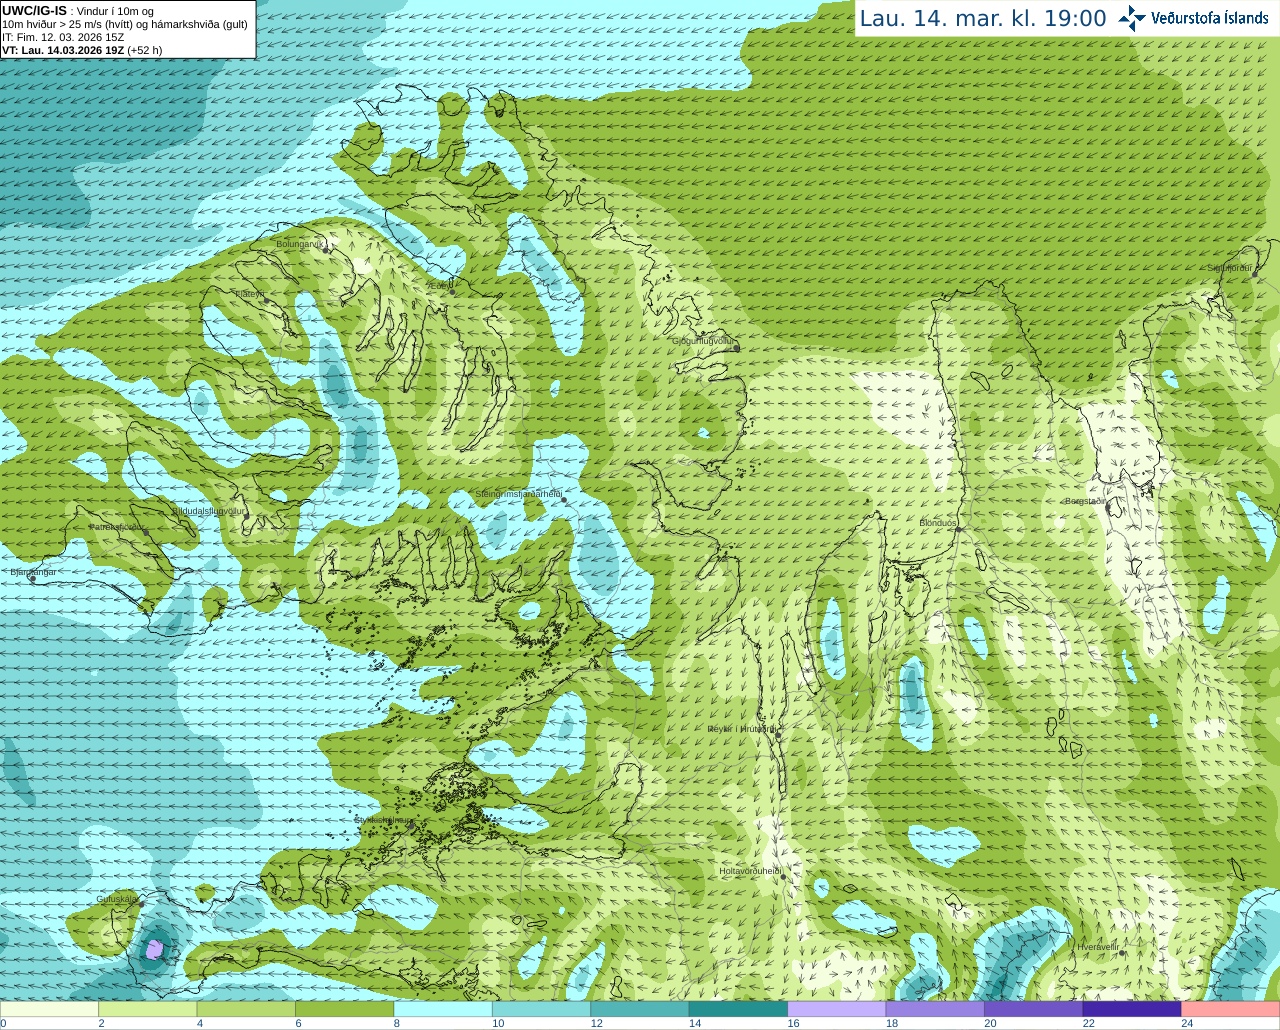The image size is (1280, 1030).
Task: Click the 8–10 m/s light cyan legend swatch
Action: click(443, 1009)
